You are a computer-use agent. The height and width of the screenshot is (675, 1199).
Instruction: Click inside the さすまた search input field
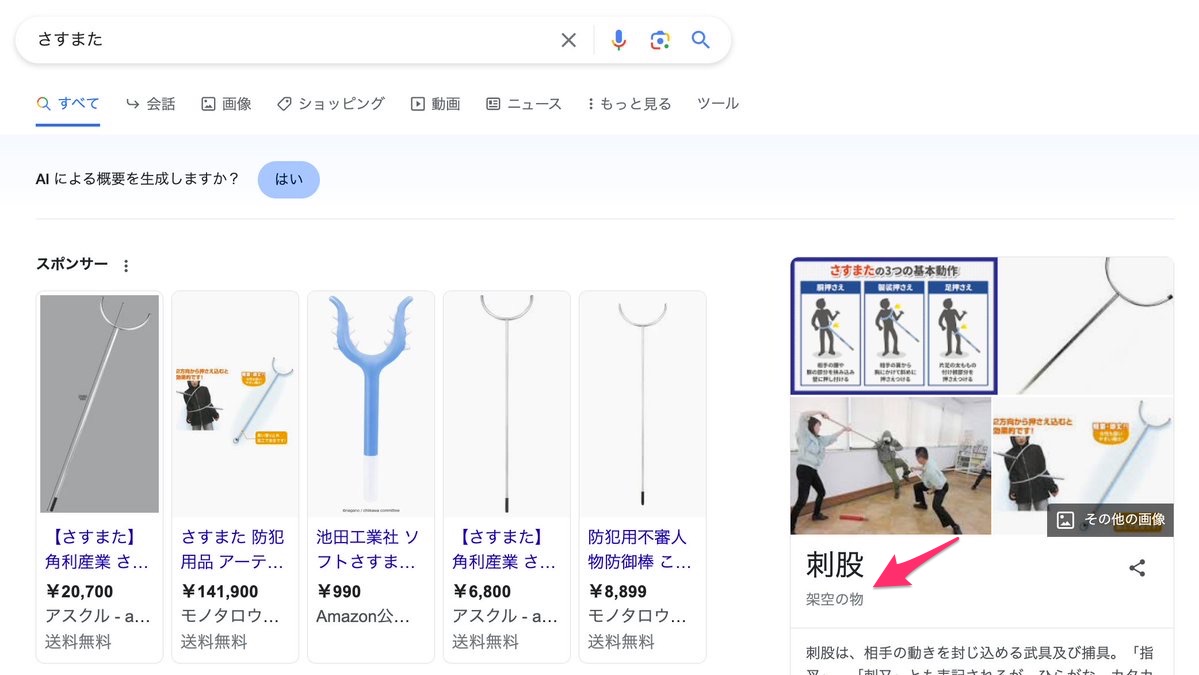pos(291,40)
